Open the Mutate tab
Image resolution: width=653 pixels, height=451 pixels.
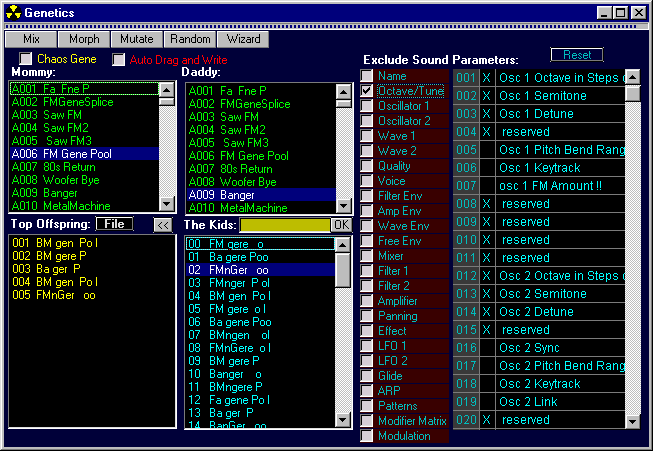(135, 39)
